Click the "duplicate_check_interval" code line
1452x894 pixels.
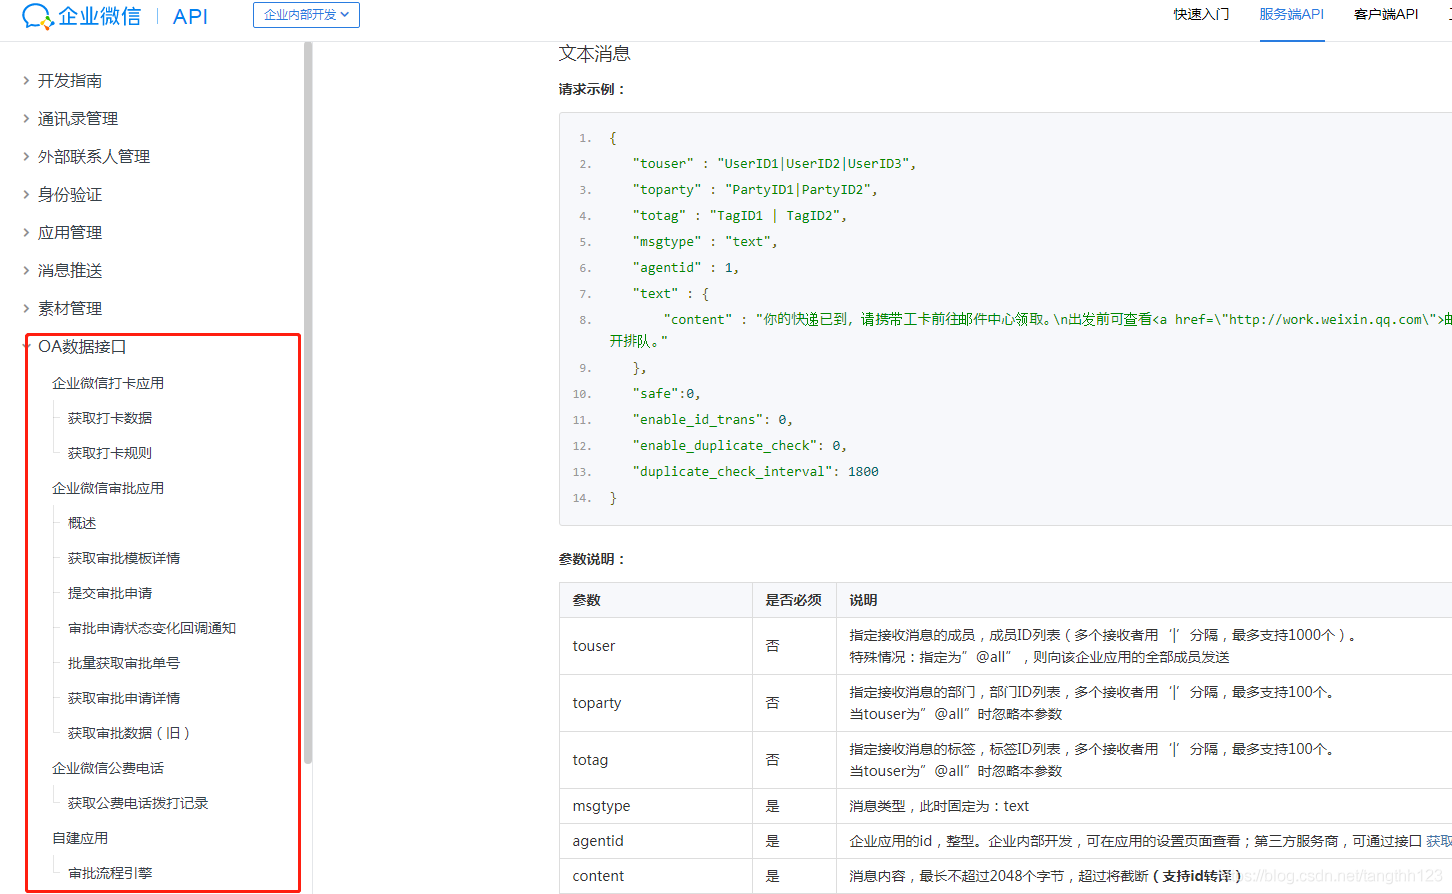(x=756, y=472)
